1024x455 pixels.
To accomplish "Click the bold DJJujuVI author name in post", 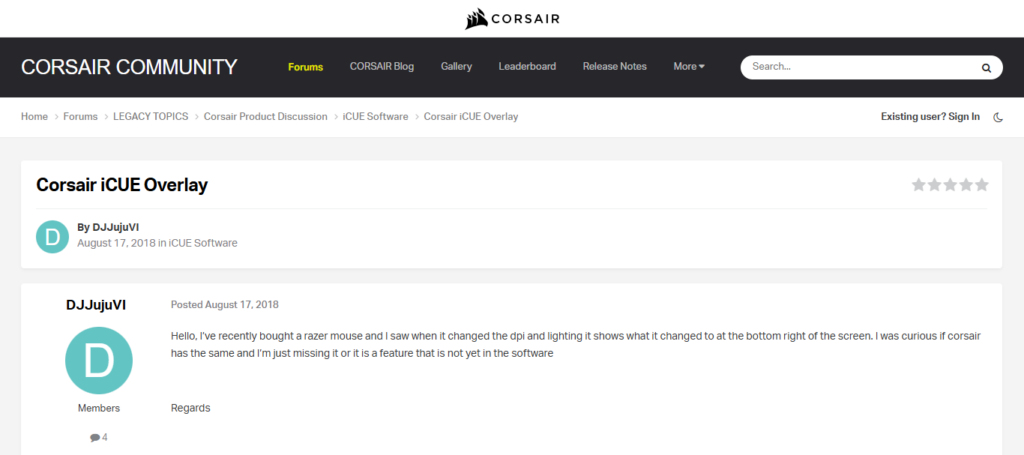I will coord(96,305).
